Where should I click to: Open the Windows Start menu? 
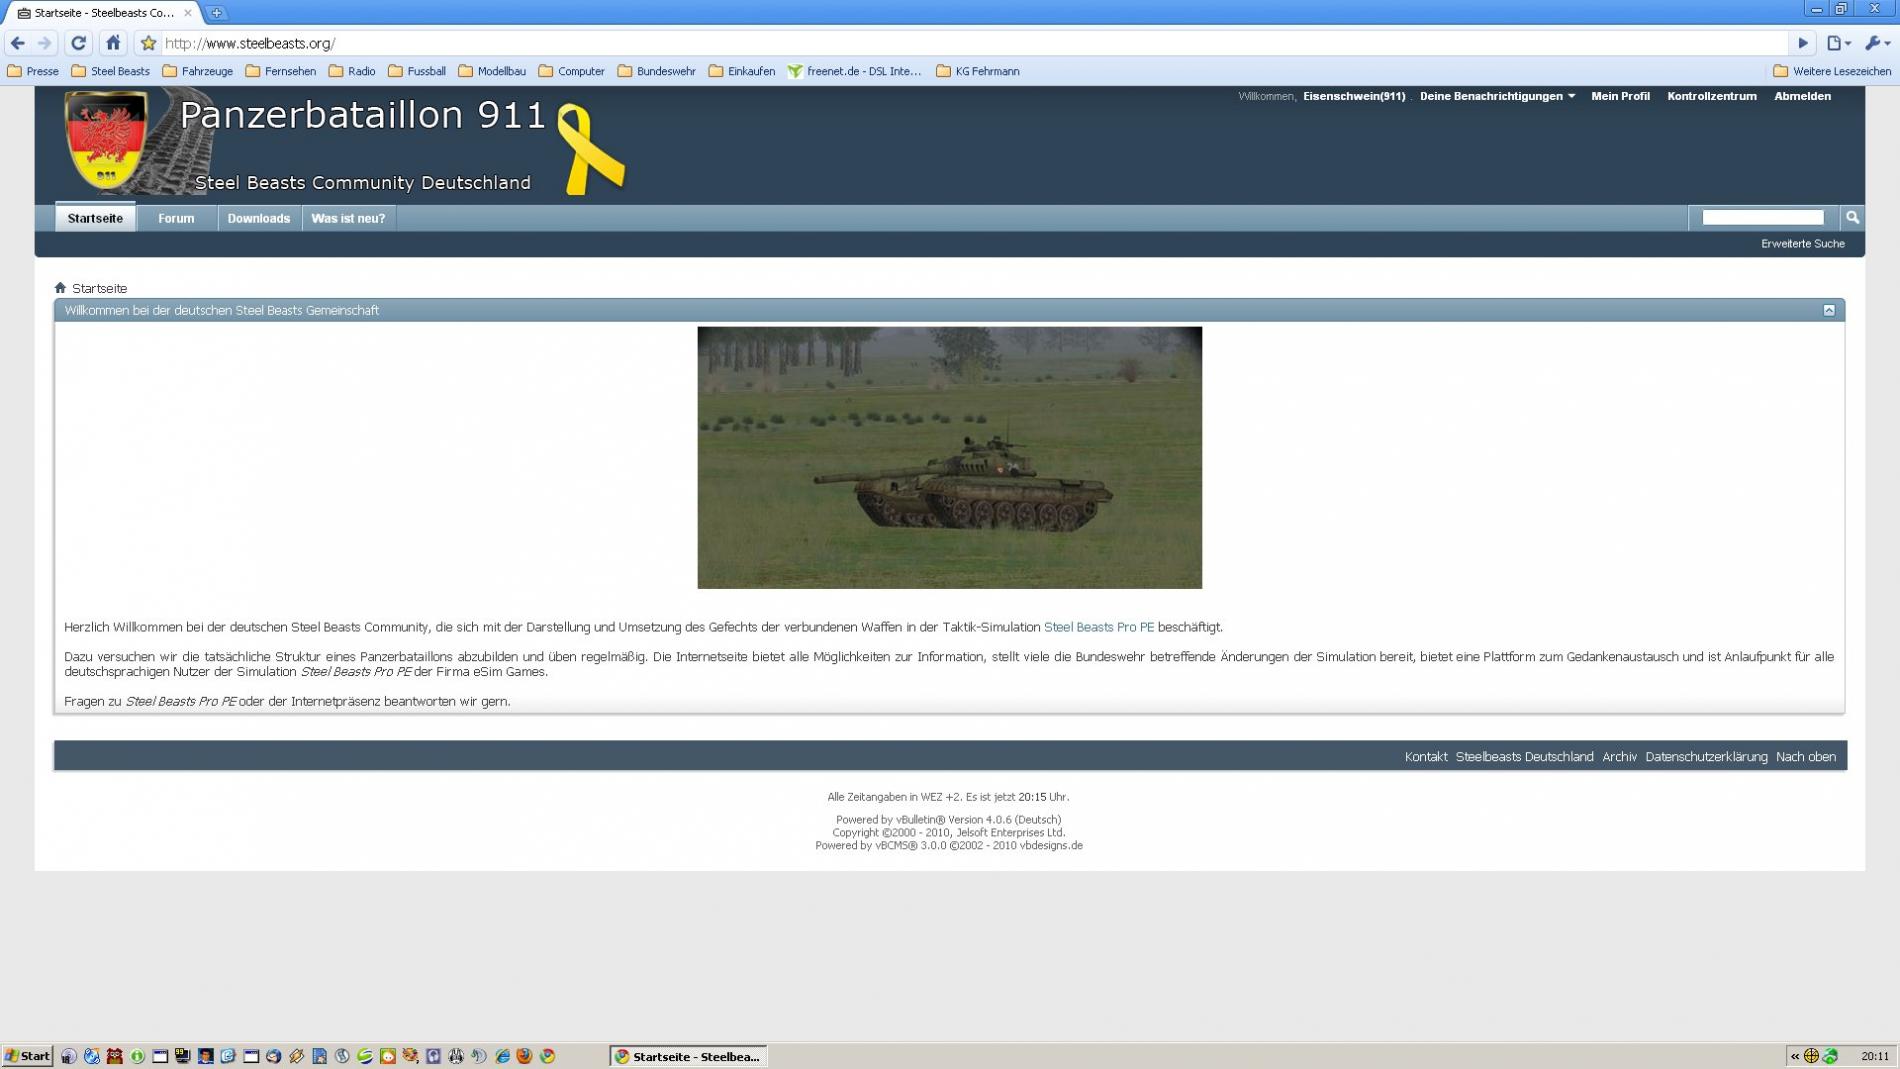tap(27, 1056)
